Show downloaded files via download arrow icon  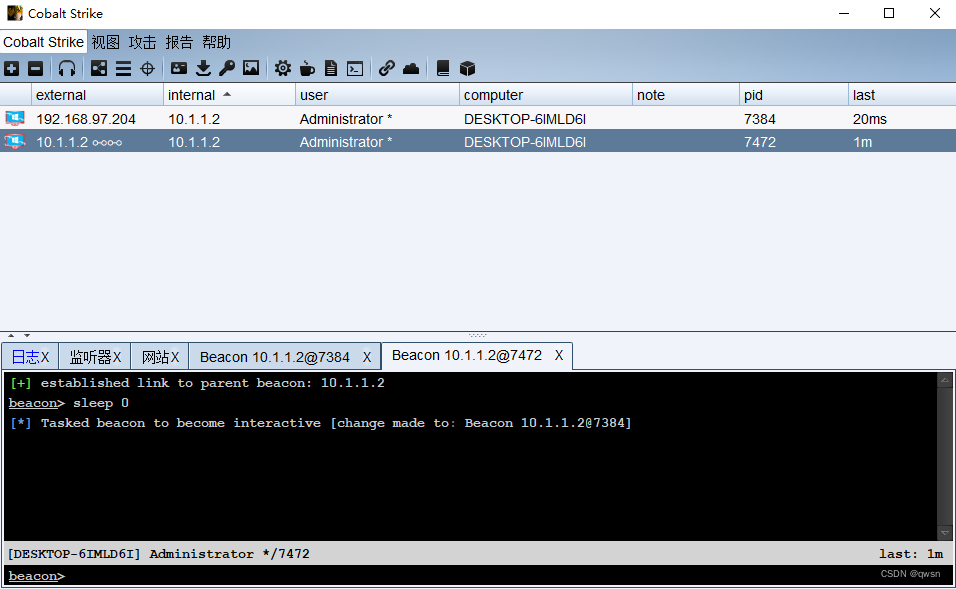tap(203, 68)
